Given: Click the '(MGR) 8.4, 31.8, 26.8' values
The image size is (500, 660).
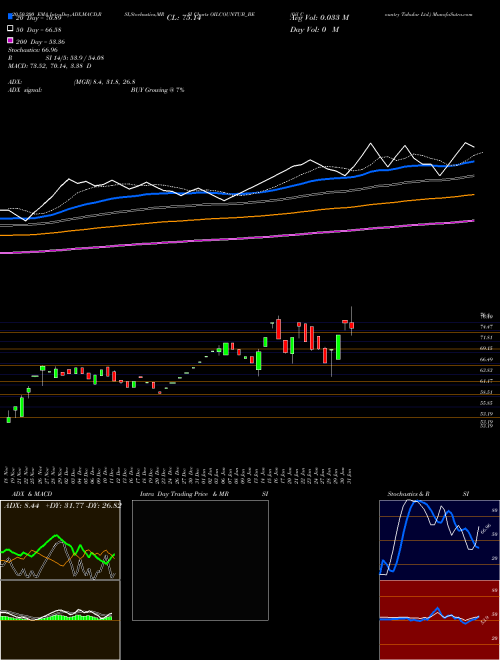Looking at the screenshot, I should point(104,82).
